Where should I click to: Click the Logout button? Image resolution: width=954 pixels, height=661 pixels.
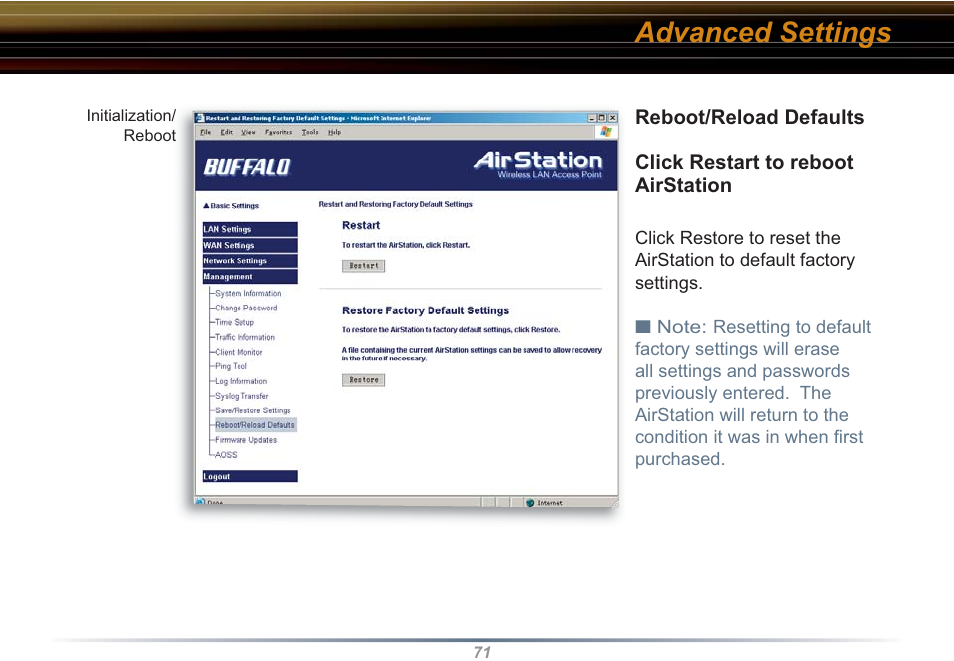250,477
